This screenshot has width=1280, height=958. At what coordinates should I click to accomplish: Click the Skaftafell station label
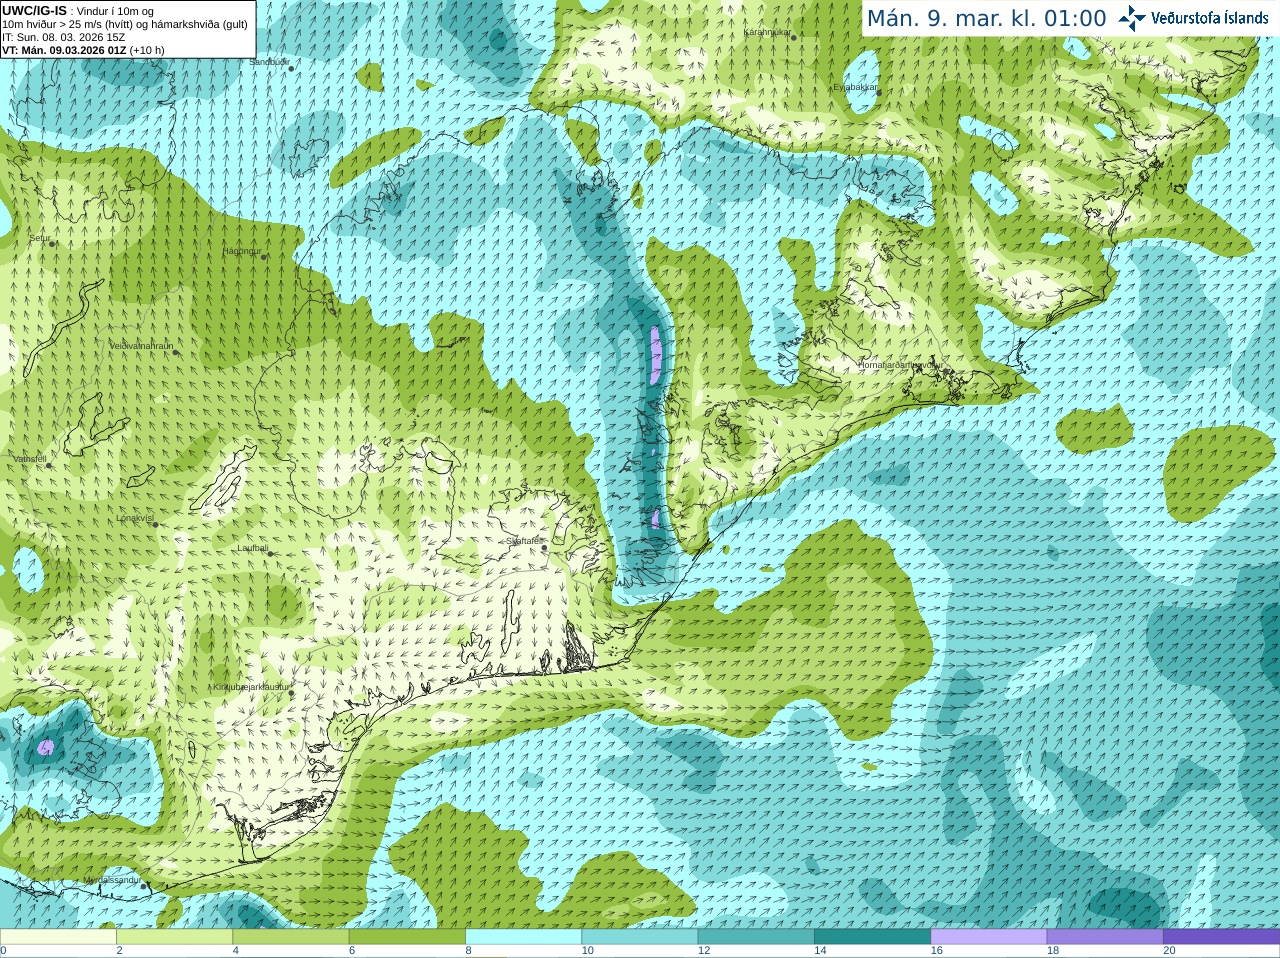coord(524,541)
